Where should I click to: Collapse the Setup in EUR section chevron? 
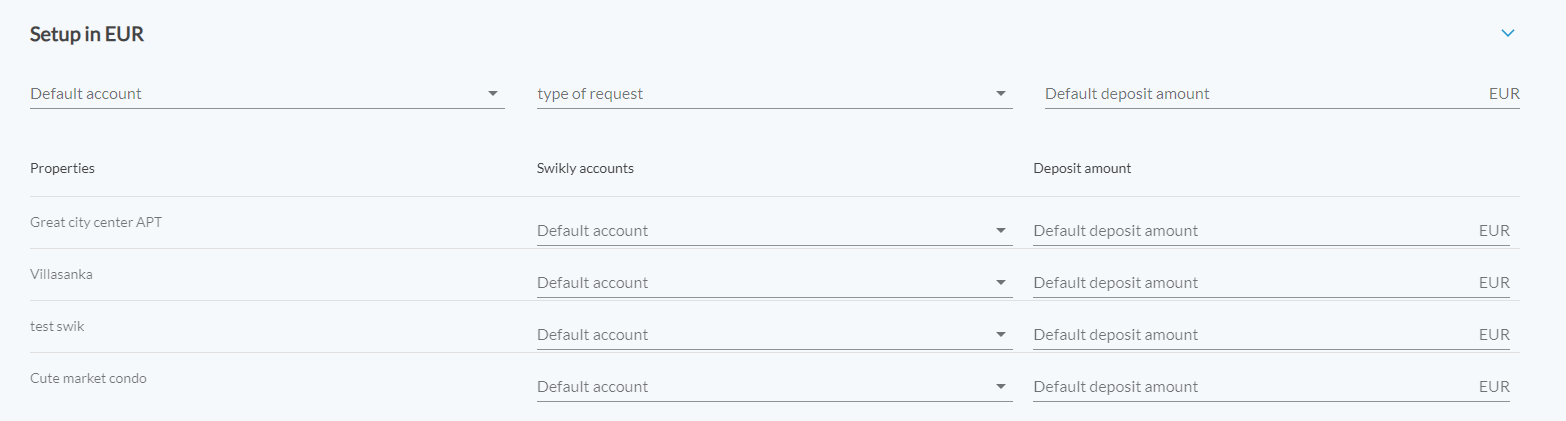click(1508, 33)
